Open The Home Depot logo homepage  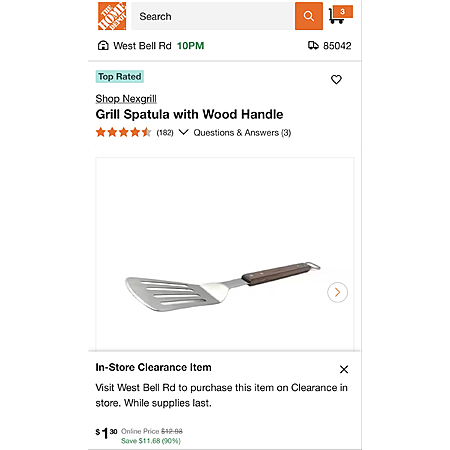click(x=112, y=16)
